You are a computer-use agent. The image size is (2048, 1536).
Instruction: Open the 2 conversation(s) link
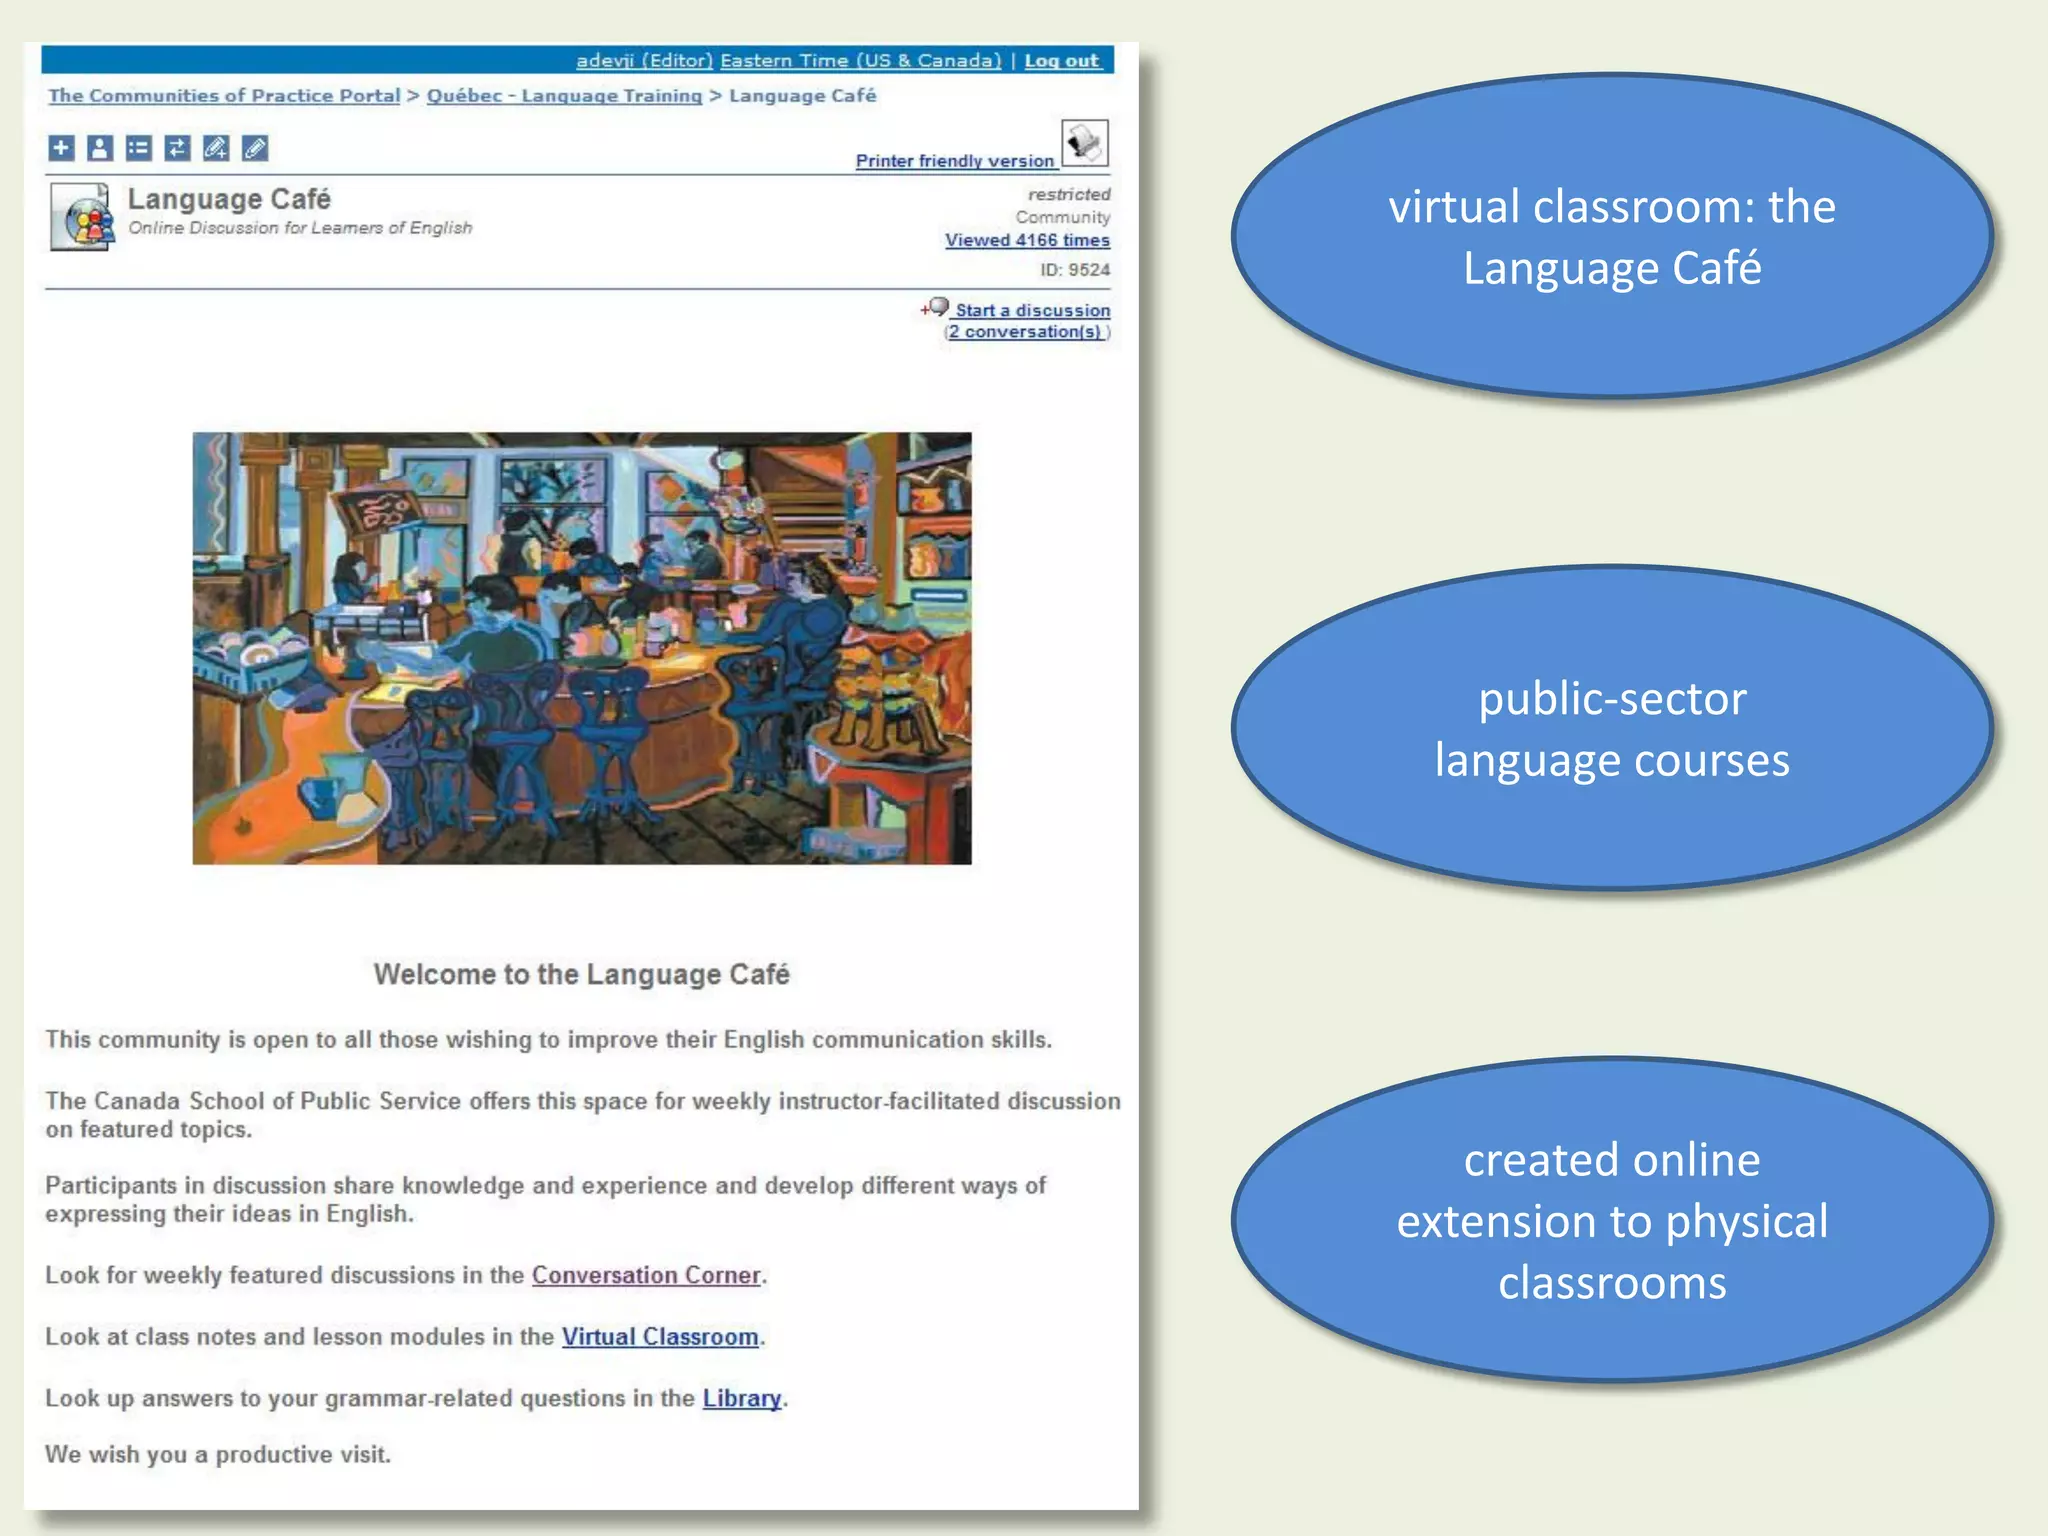pyautogui.click(x=1026, y=332)
